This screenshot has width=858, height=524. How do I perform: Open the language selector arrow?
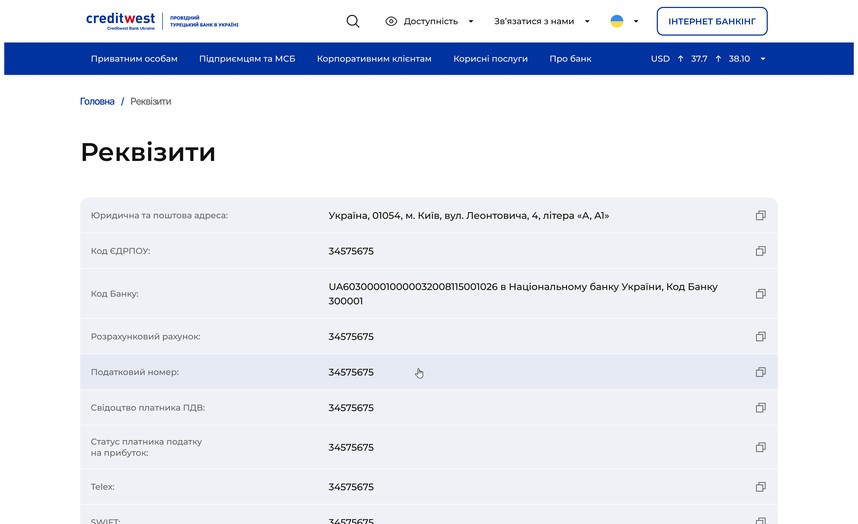636,21
